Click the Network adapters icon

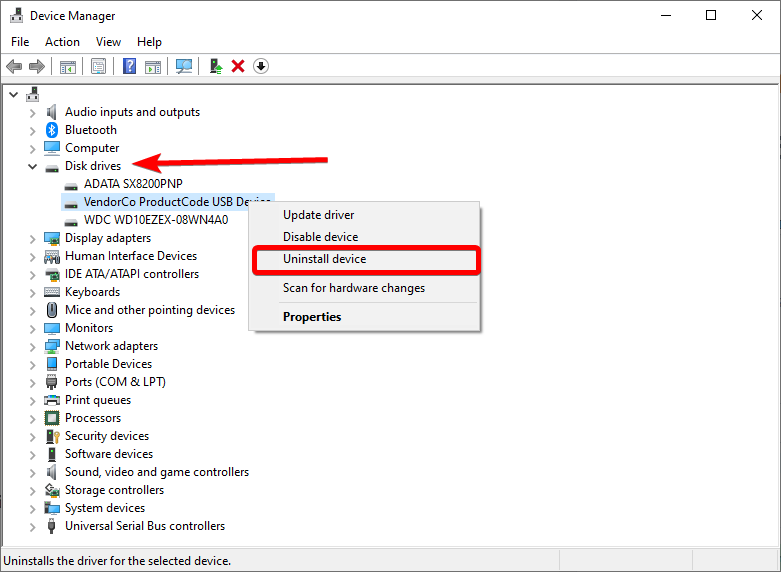[52, 346]
